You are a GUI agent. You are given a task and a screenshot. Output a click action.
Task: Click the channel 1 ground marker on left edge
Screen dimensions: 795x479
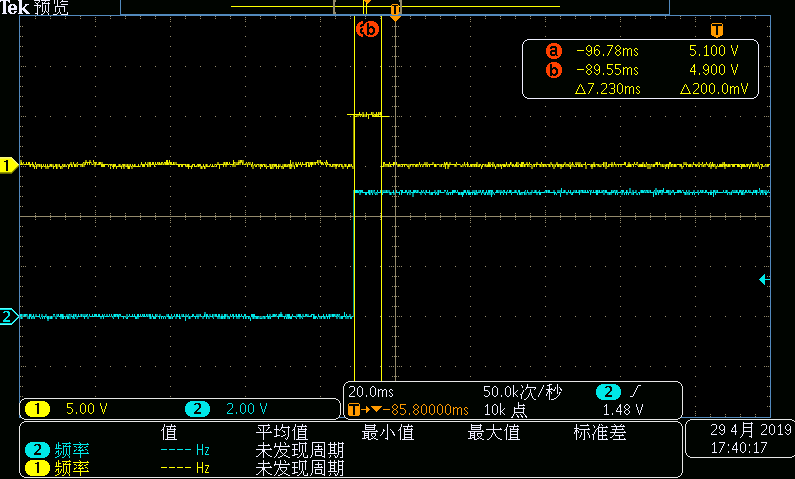(9, 165)
